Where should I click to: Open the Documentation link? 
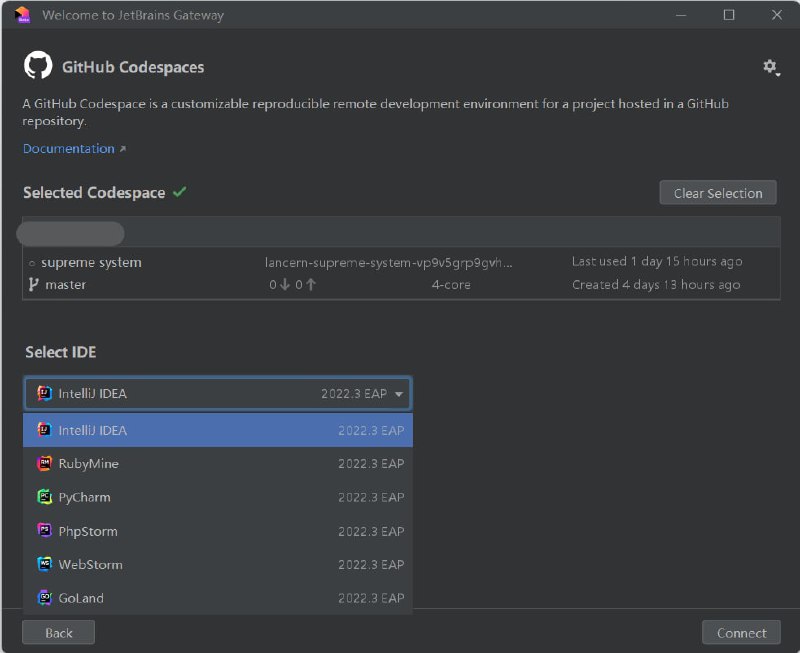pos(69,148)
